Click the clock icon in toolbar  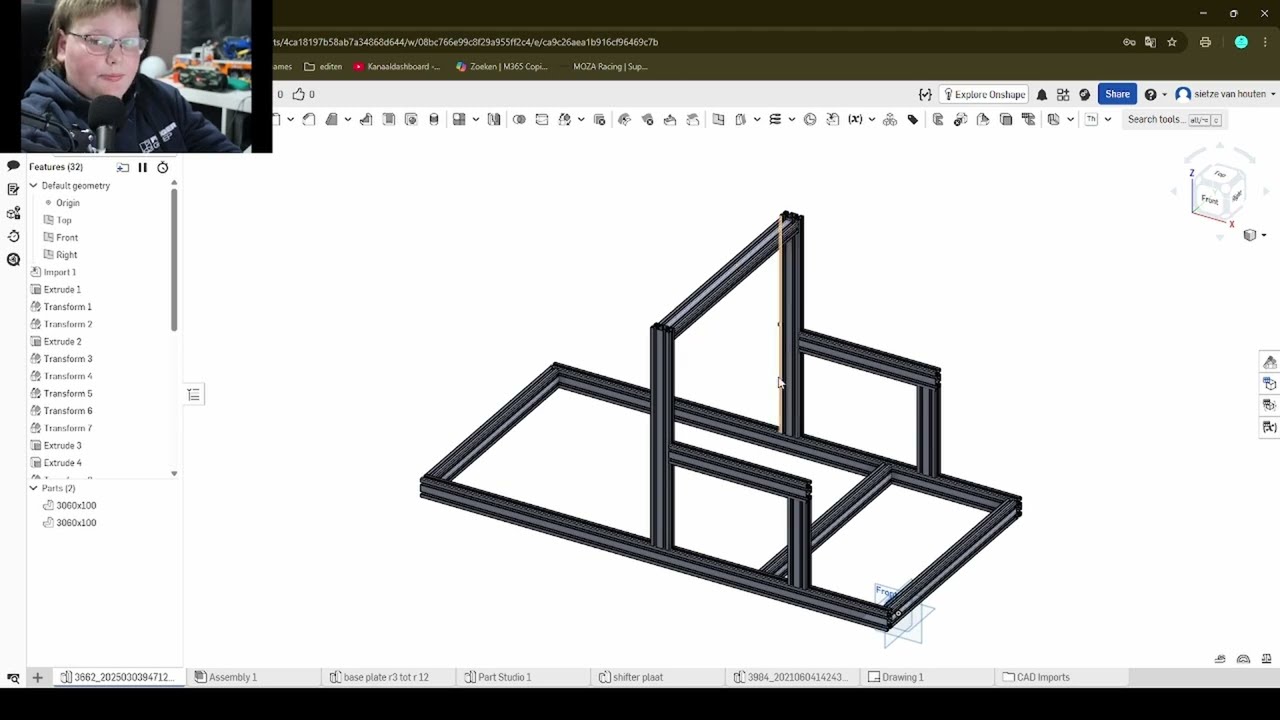(810, 120)
